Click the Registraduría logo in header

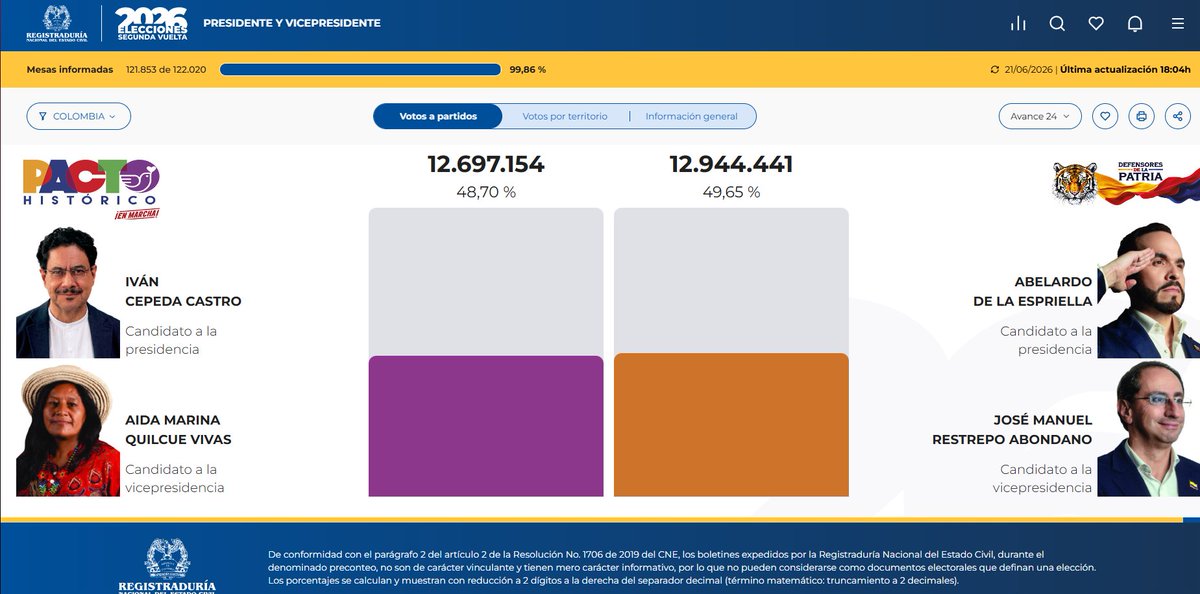coord(57,23)
